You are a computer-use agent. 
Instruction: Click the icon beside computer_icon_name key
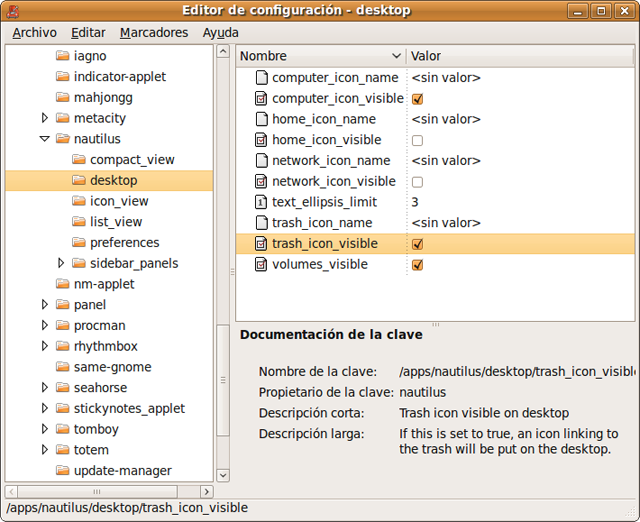coord(260,78)
